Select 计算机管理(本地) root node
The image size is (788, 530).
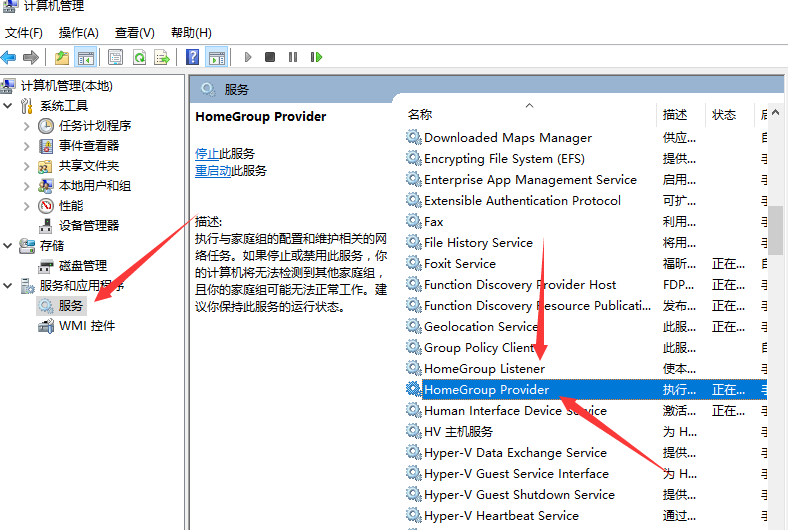pyautogui.click(x=66, y=86)
